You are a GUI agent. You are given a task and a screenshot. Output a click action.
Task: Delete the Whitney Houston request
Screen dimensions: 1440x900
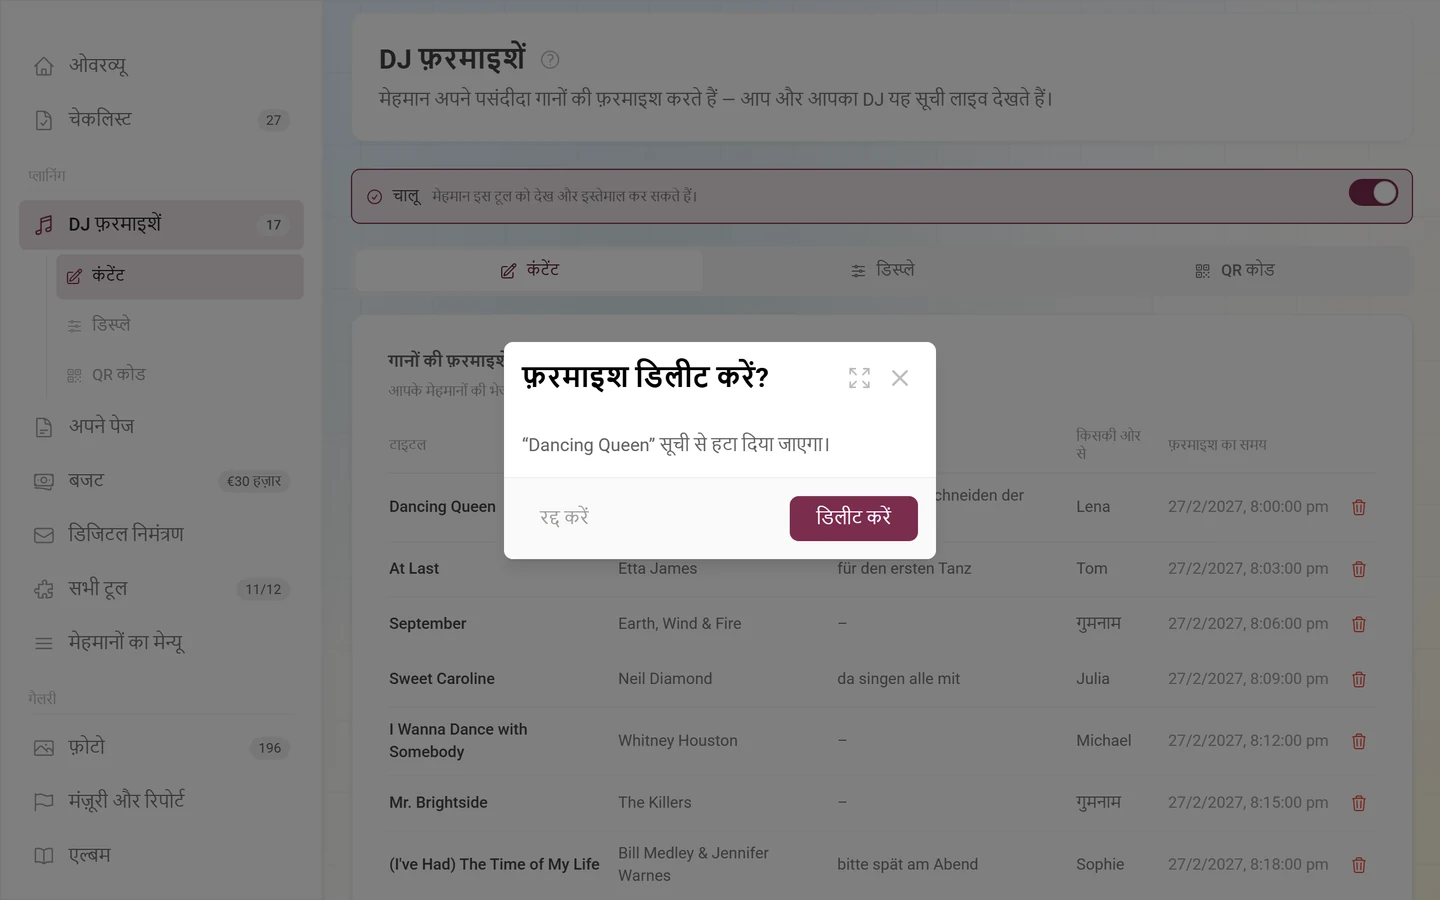1359,741
